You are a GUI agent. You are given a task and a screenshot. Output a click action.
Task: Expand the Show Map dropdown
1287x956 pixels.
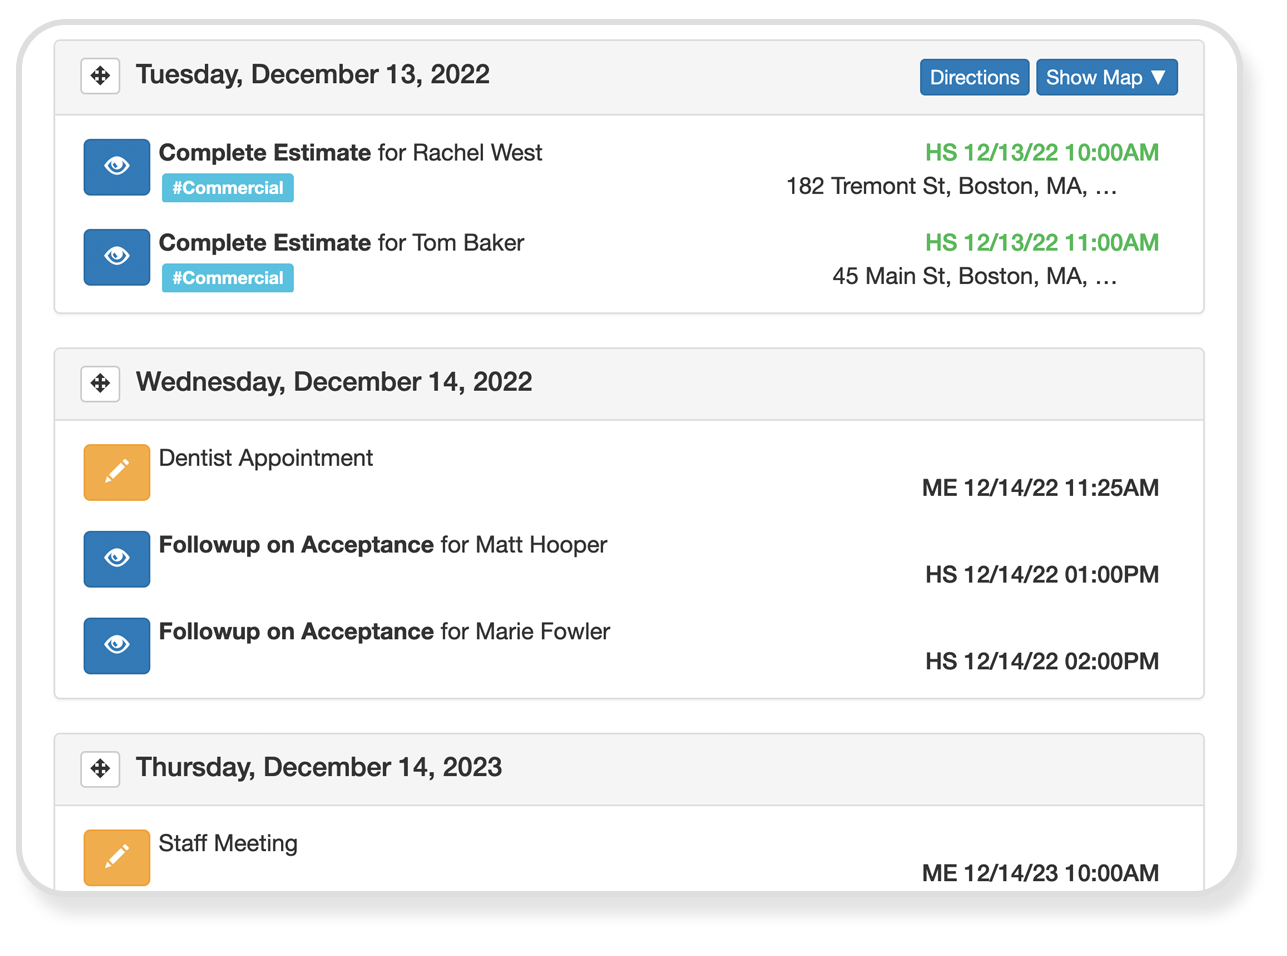pyautogui.click(x=1106, y=77)
